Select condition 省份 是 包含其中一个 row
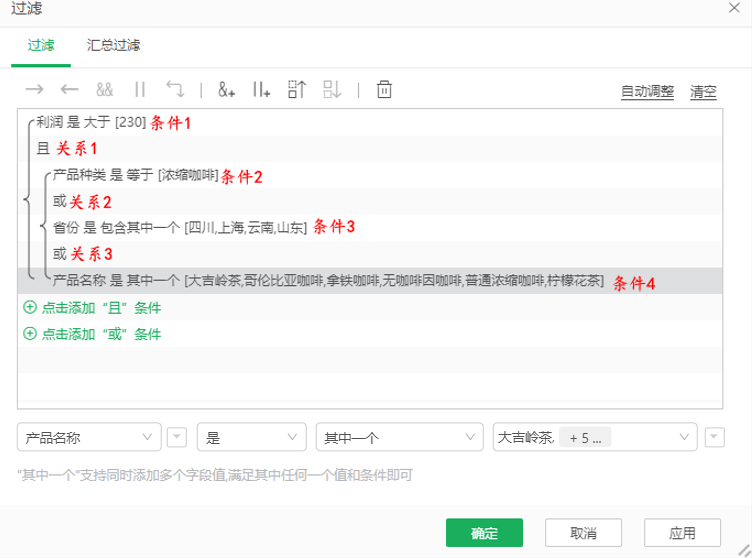The height and width of the screenshot is (558, 752). 370,228
